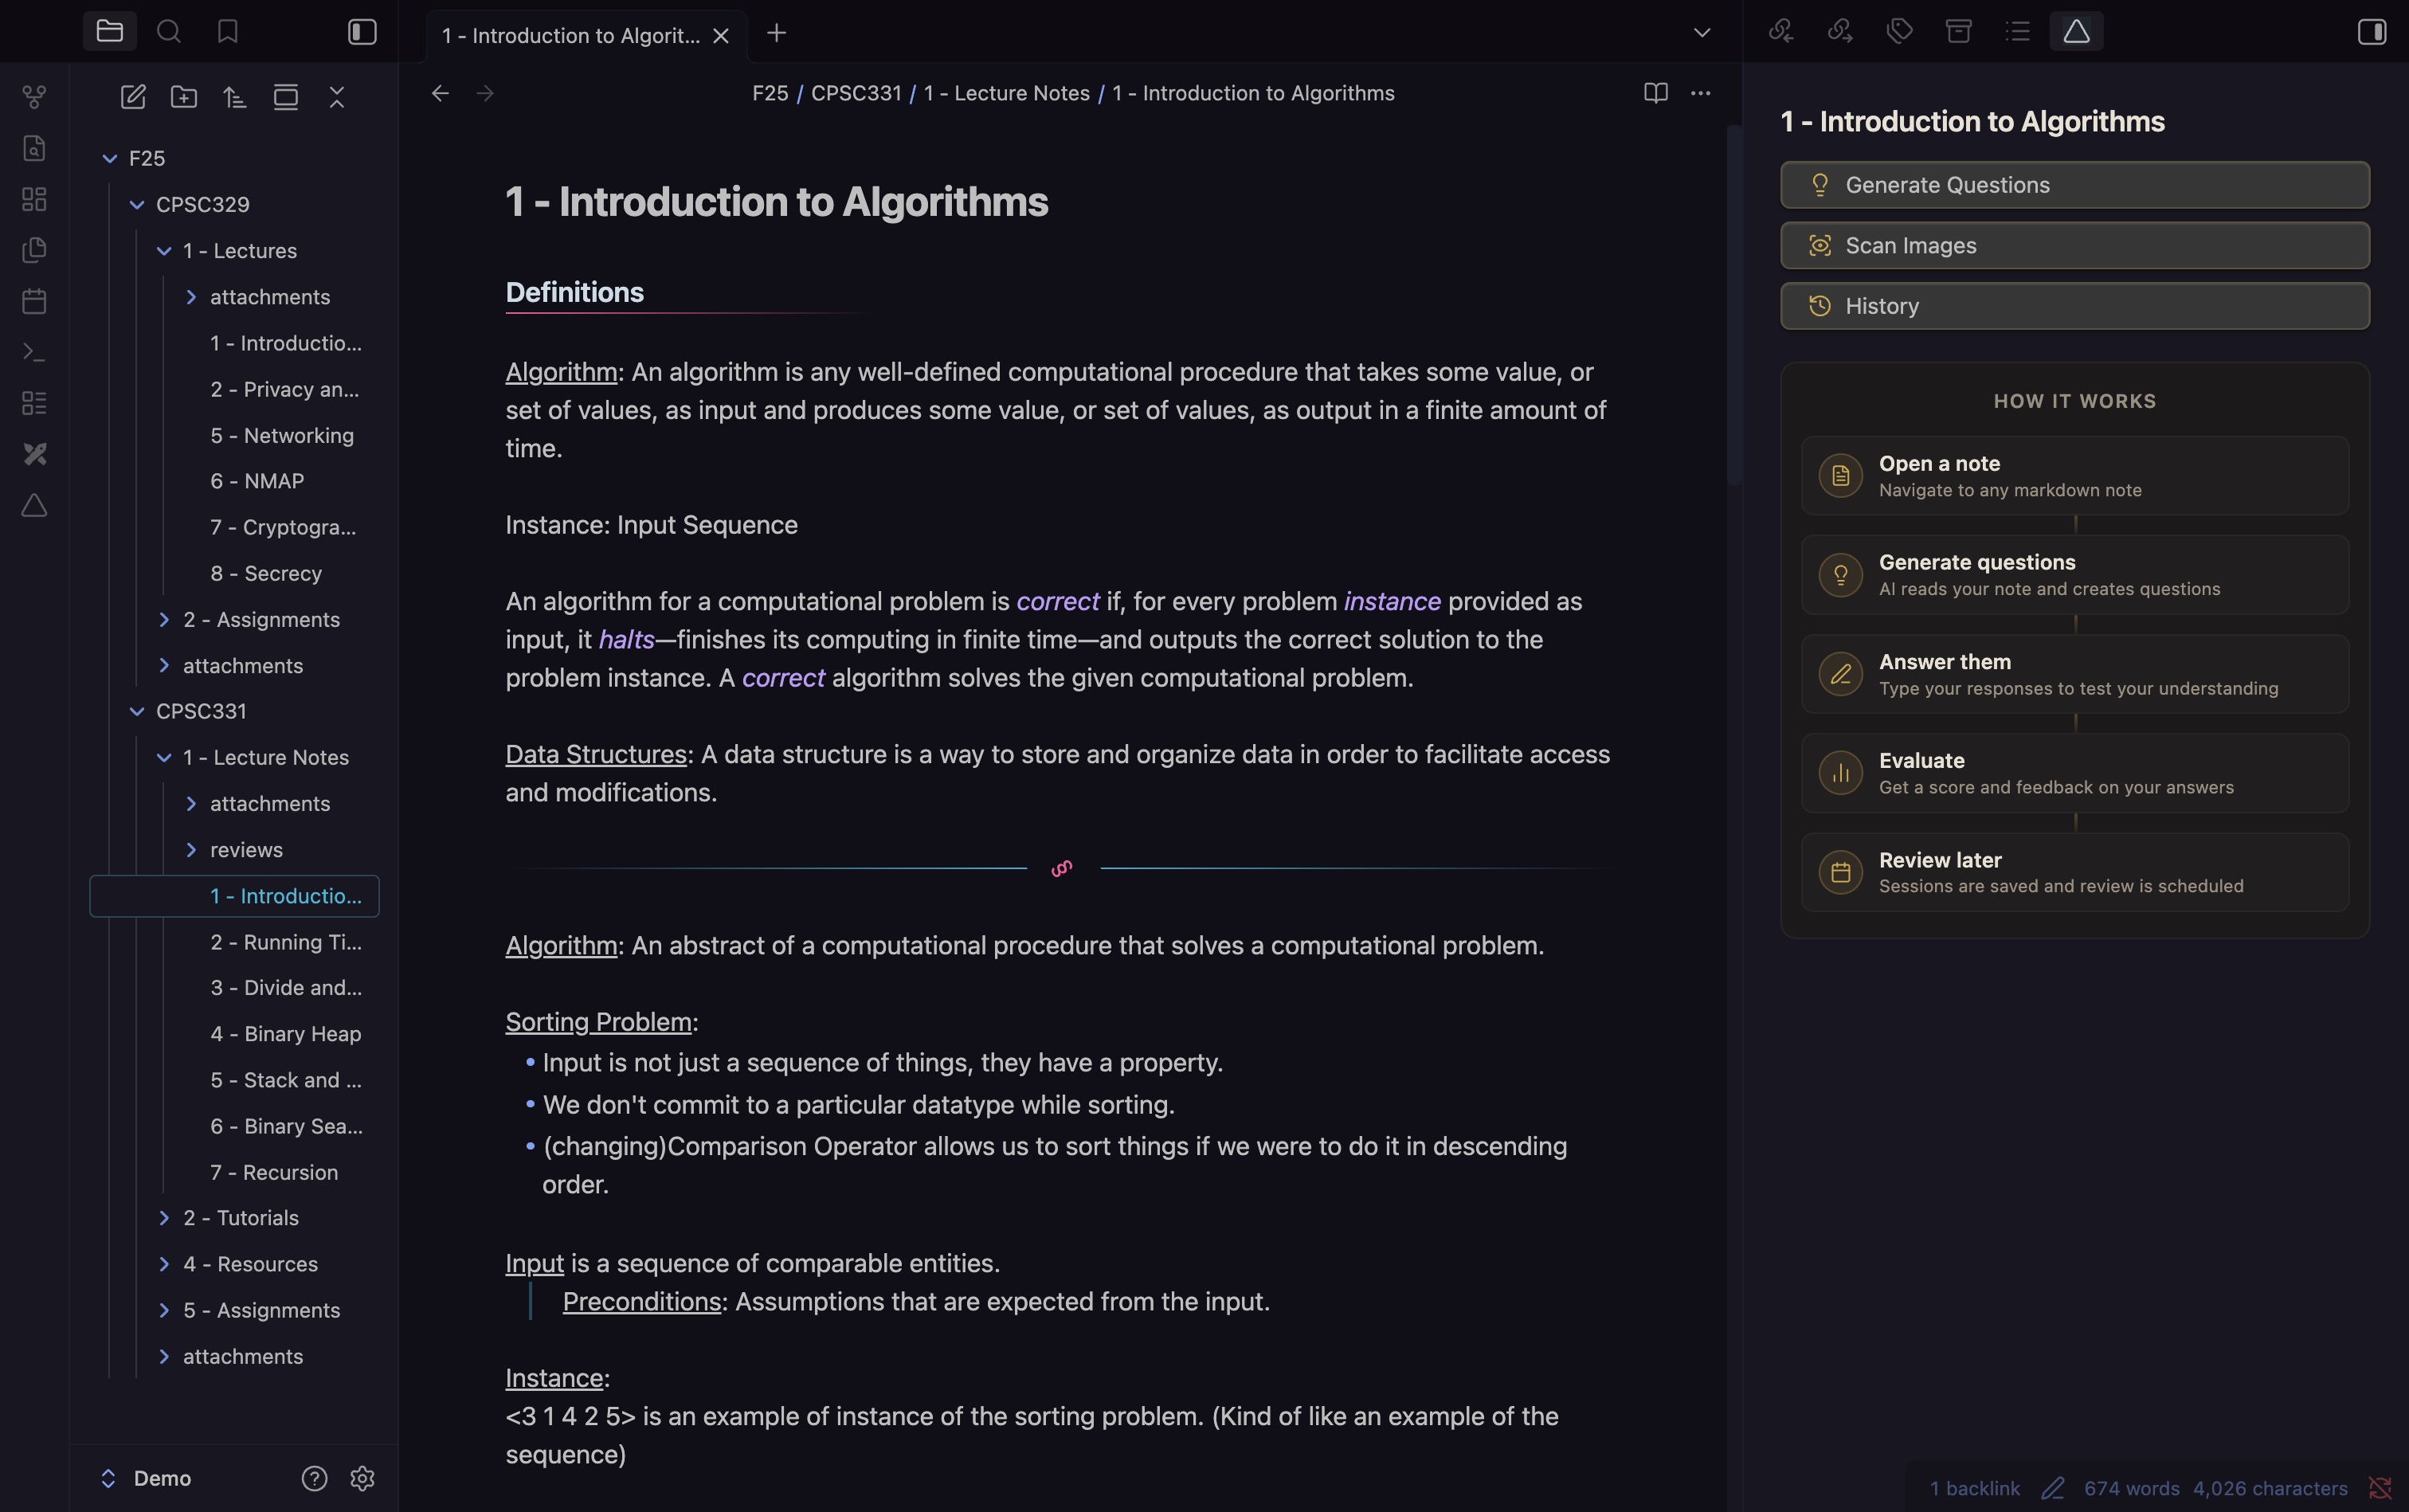Viewport: 2409px width, 1512px height.
Task: Expand the 2 - Tutorials folder
Action: [x=164, y=1218]
